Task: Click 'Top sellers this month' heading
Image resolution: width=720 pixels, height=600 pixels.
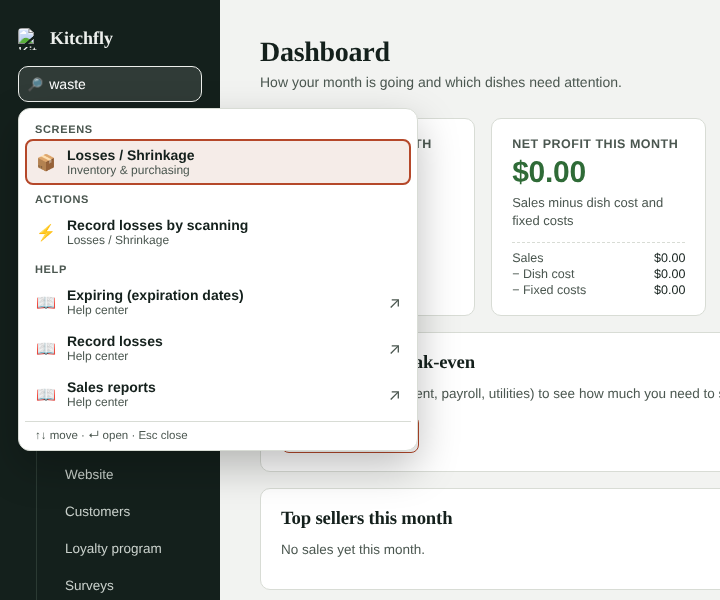Action: click(x=366, y=518)
